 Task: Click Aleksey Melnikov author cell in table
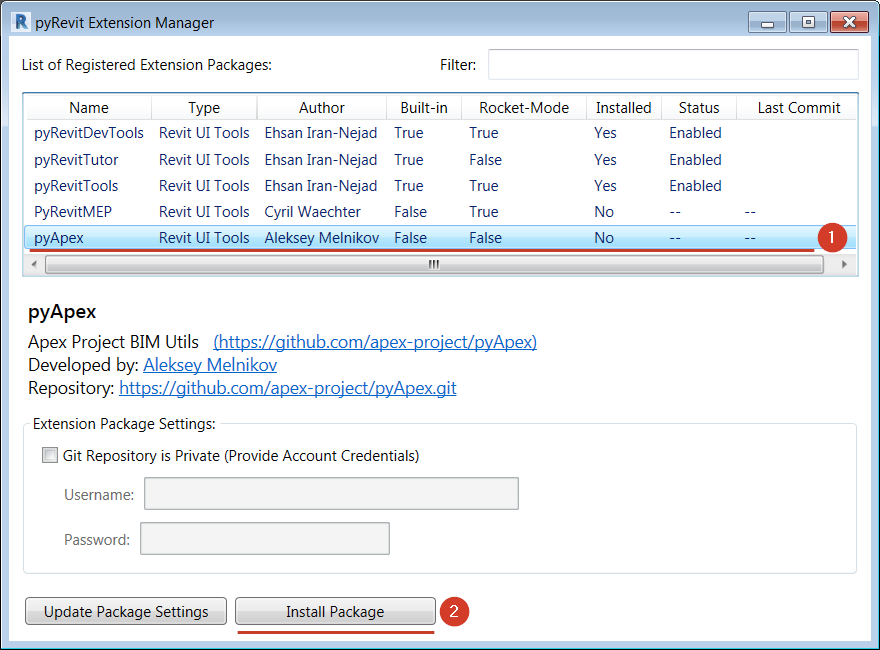point(322,237)
